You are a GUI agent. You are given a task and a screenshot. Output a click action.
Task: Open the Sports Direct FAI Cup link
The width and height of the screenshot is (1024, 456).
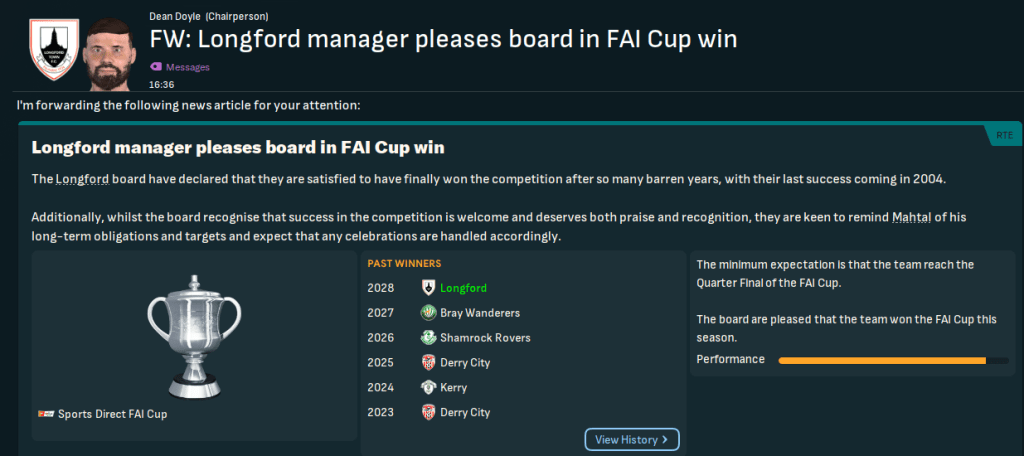point(112,414)
